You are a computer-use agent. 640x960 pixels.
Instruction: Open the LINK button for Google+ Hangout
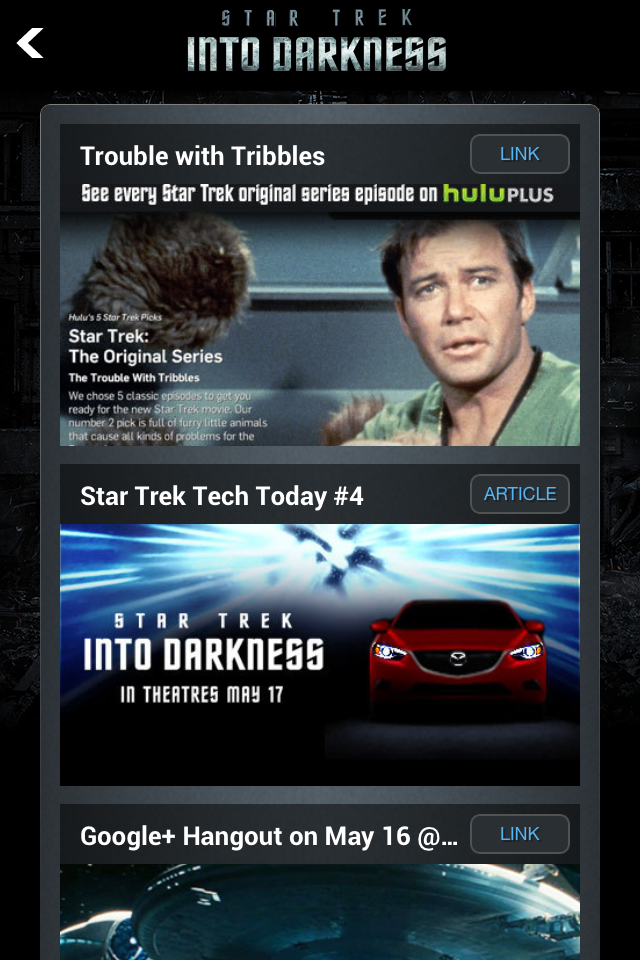[x=519, y=834]
